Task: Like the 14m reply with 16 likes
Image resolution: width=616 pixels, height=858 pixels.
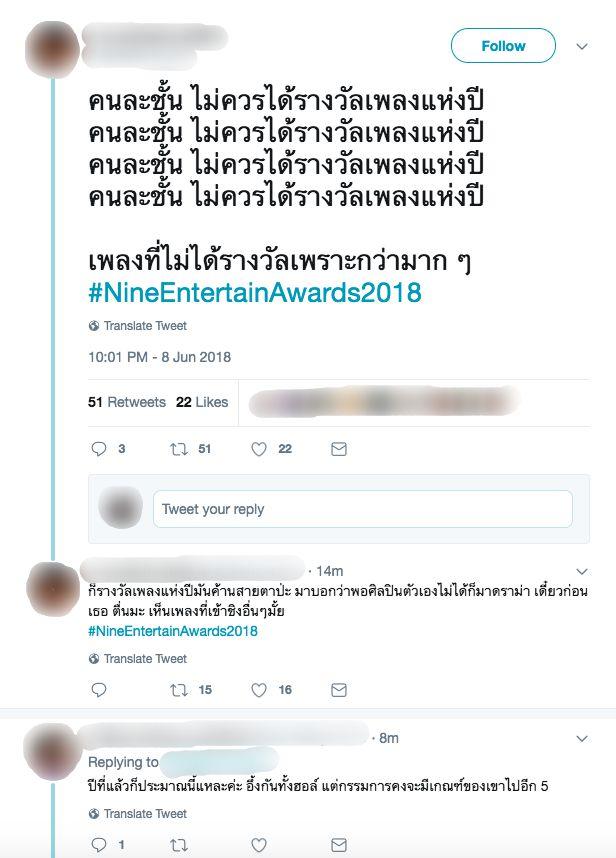Action: coord(259,690)
